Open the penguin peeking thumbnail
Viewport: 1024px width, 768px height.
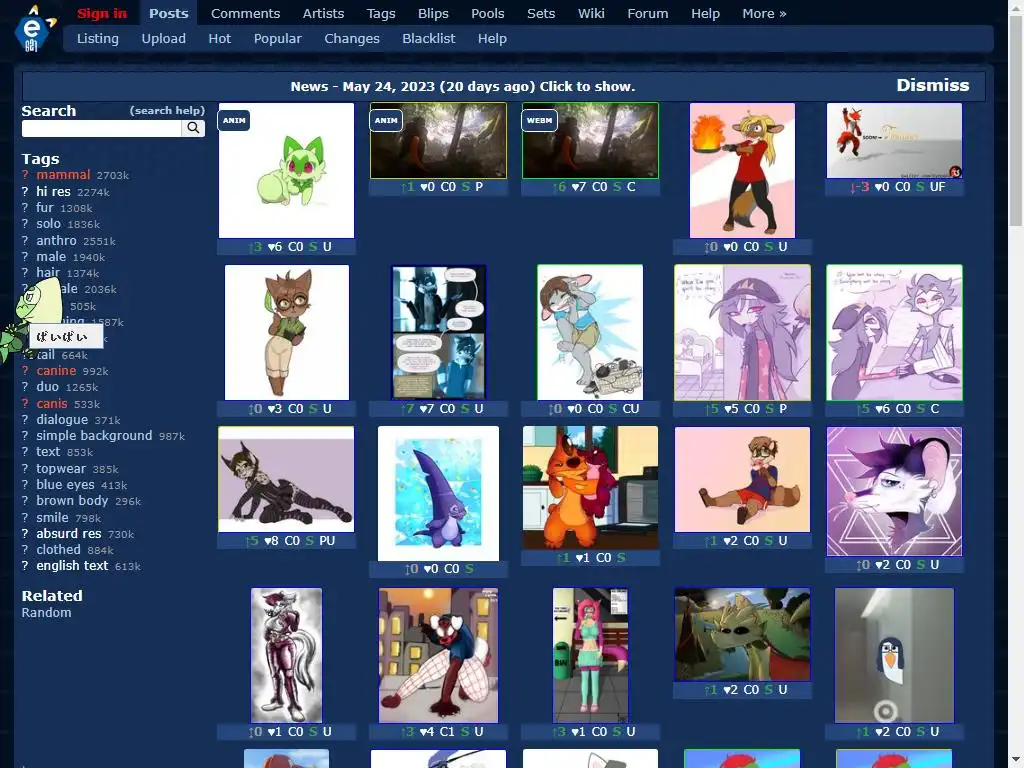(x=894, y=655)
